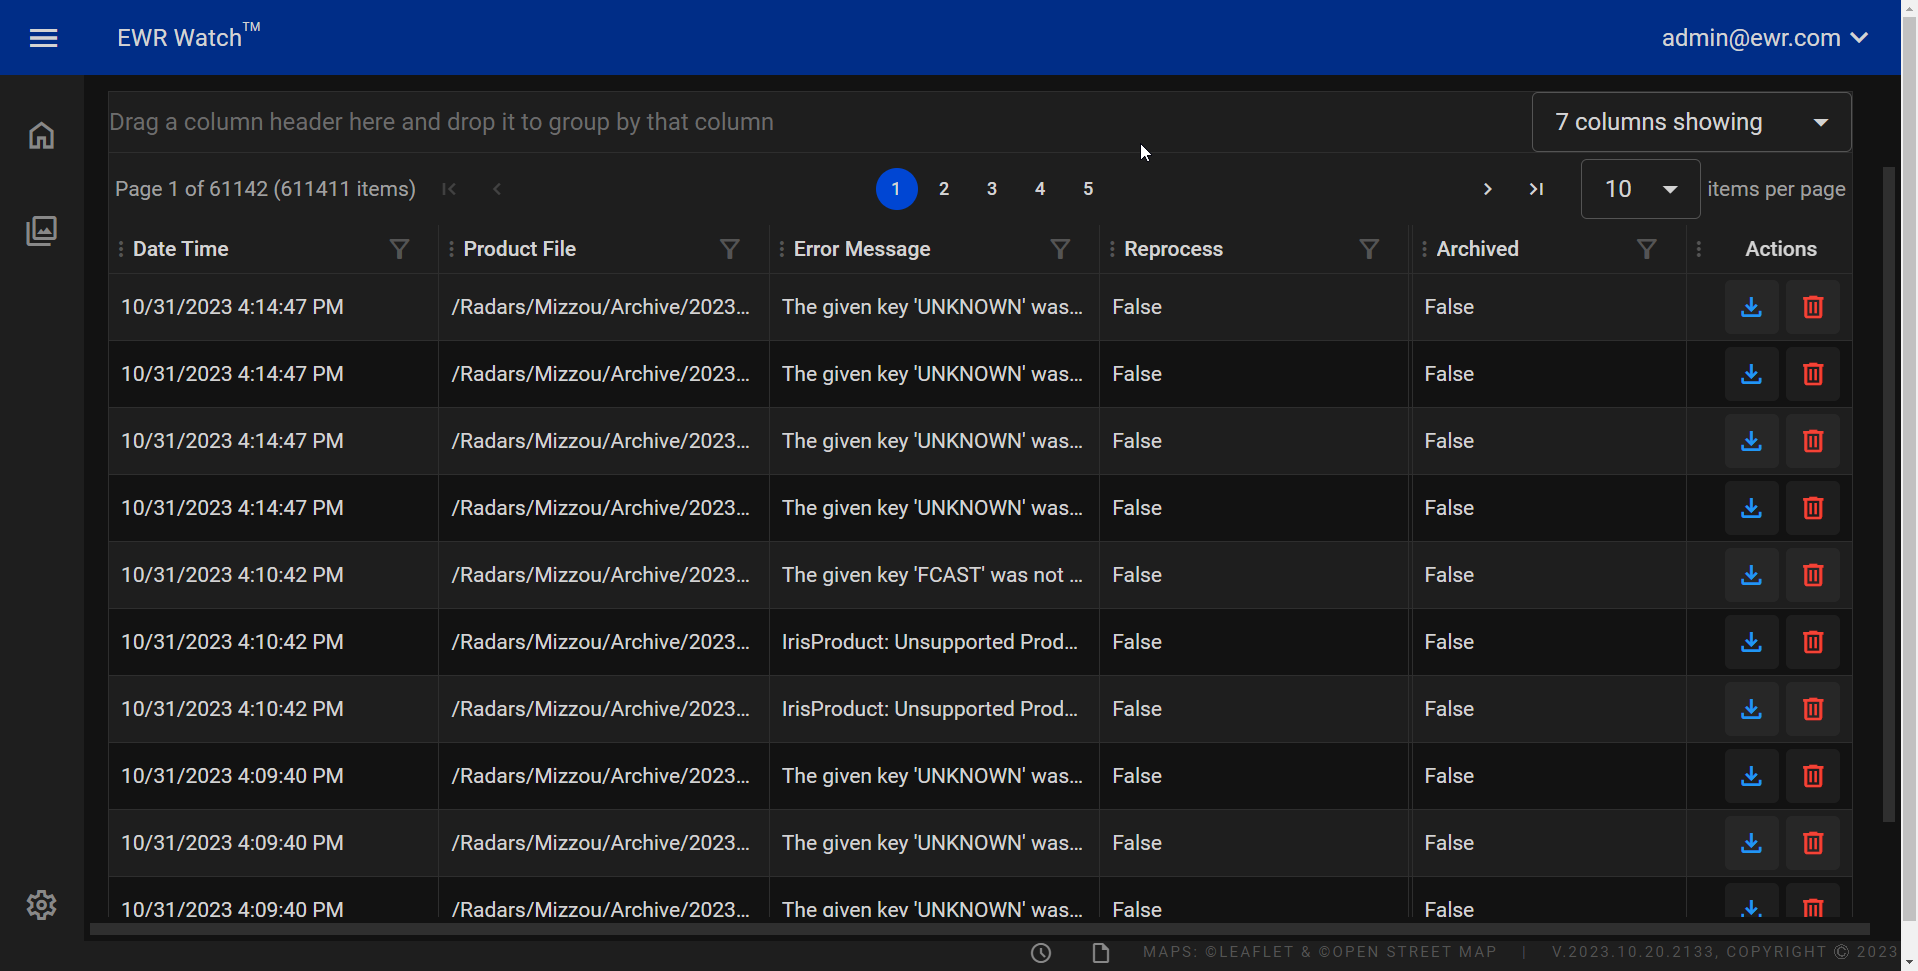Click "The given key 'FCAST' was not" cell
Screen dimensions: 1918x971
[x=932, y=575]
